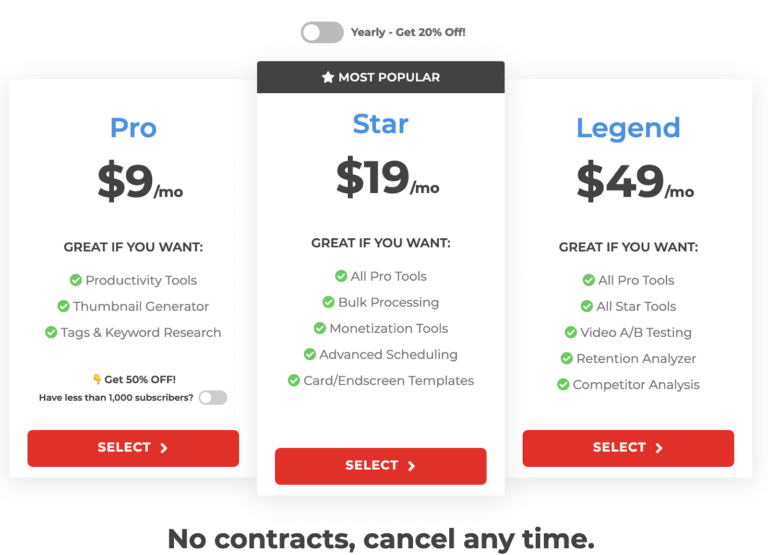Screen dimensions: 768x555
Task: Select the Star plan button
Action: click(381, 466)
